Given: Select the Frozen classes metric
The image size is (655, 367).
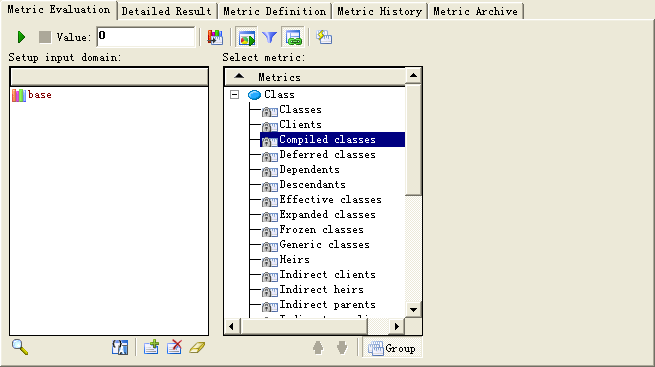Looking at the screenshot, I should pos(322,230).
